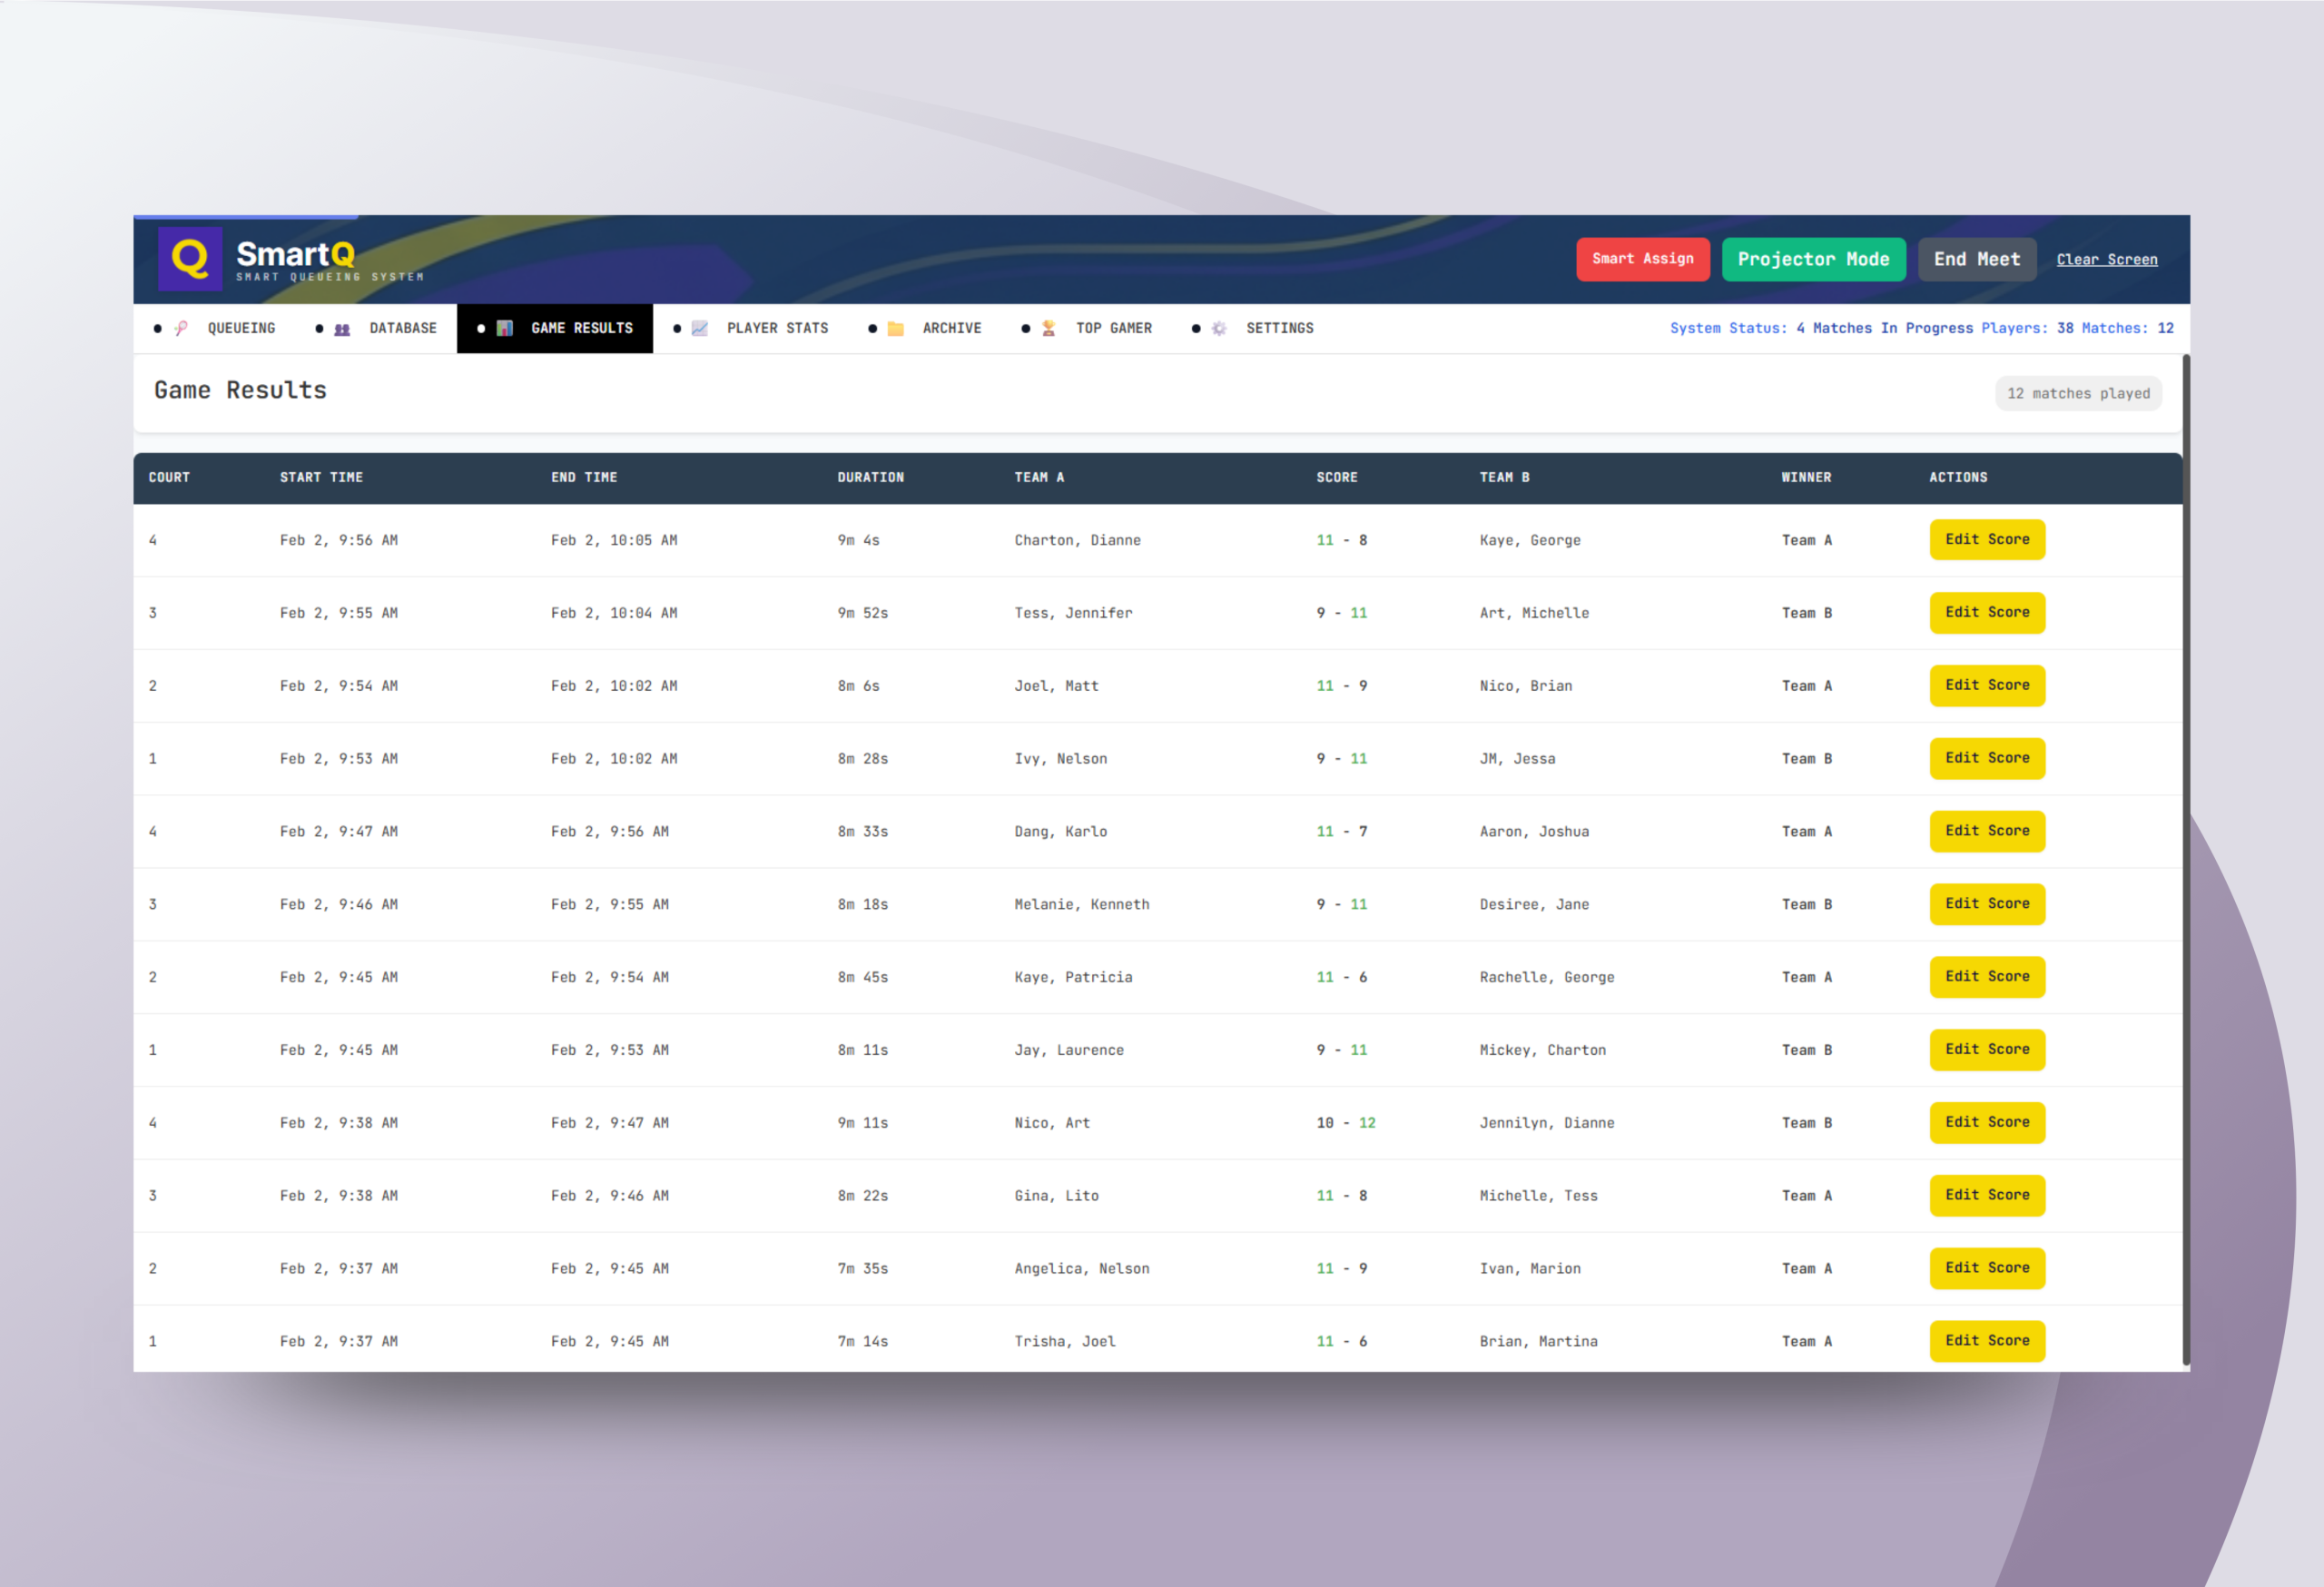Viewport: 2324px width, 1587px height.
Task: Enable Projector Mode
Action: pos(1813,259)
